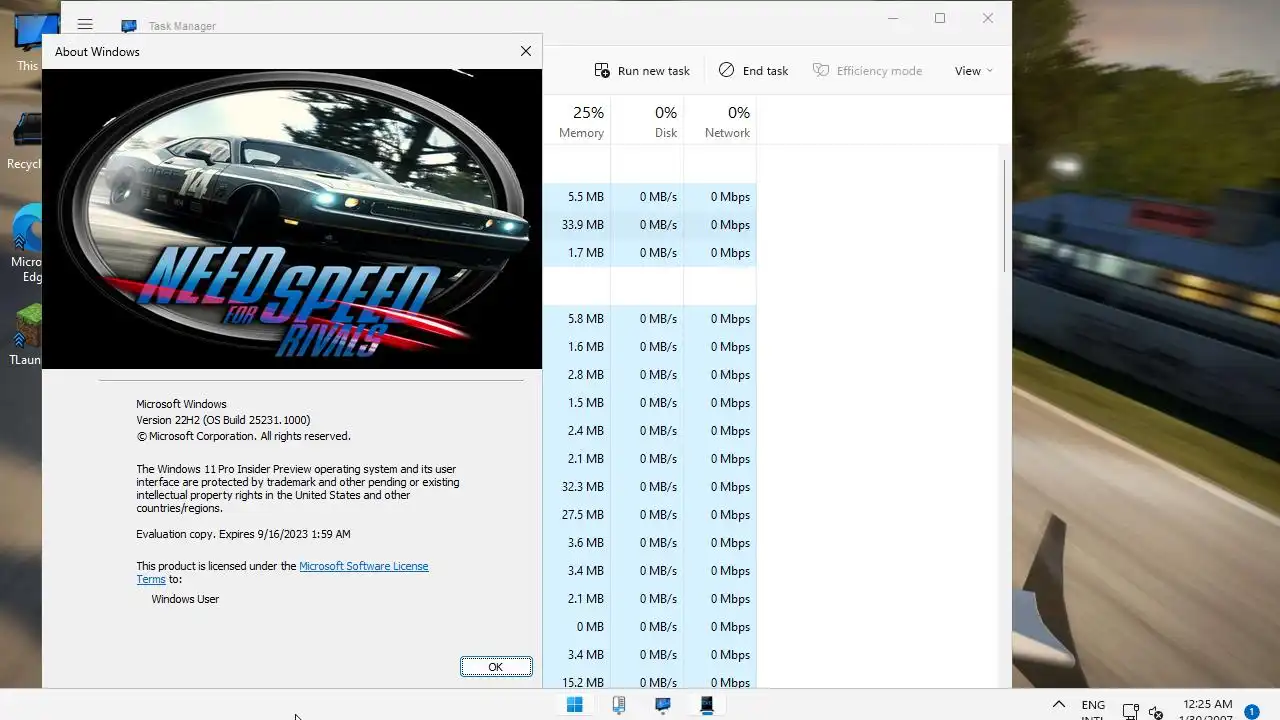Click disk value in 5.8 MB row
The height and width of the screenshot is (720, 1280).
[x=648, y=319]
